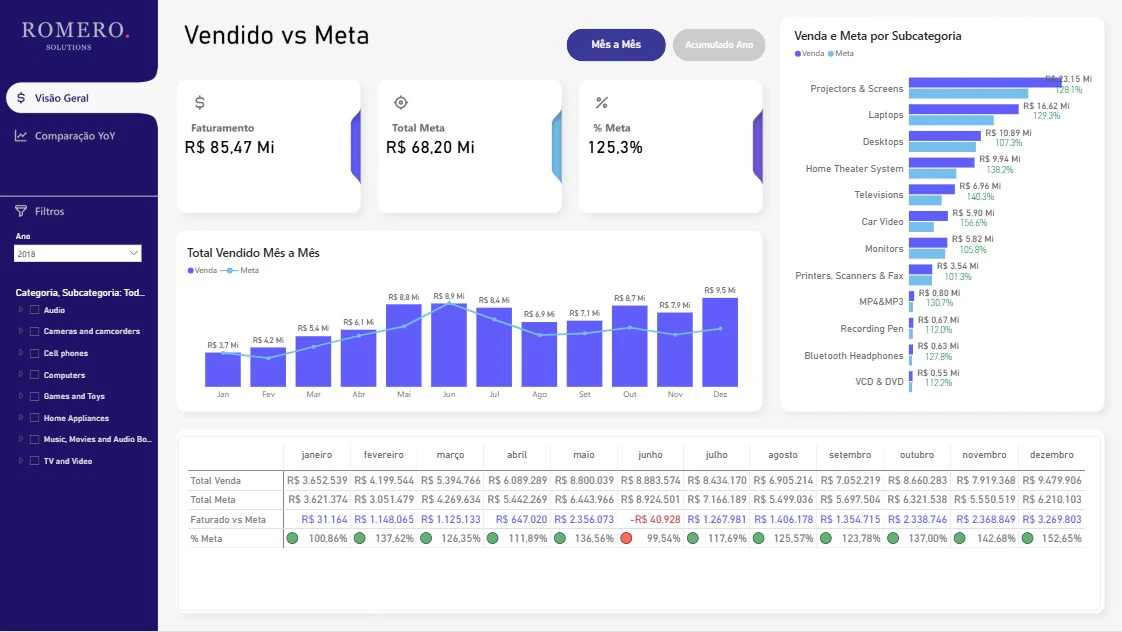Select the Jun bar in monthly chart
Screen dimensions: 1122x632
[449, 345]
